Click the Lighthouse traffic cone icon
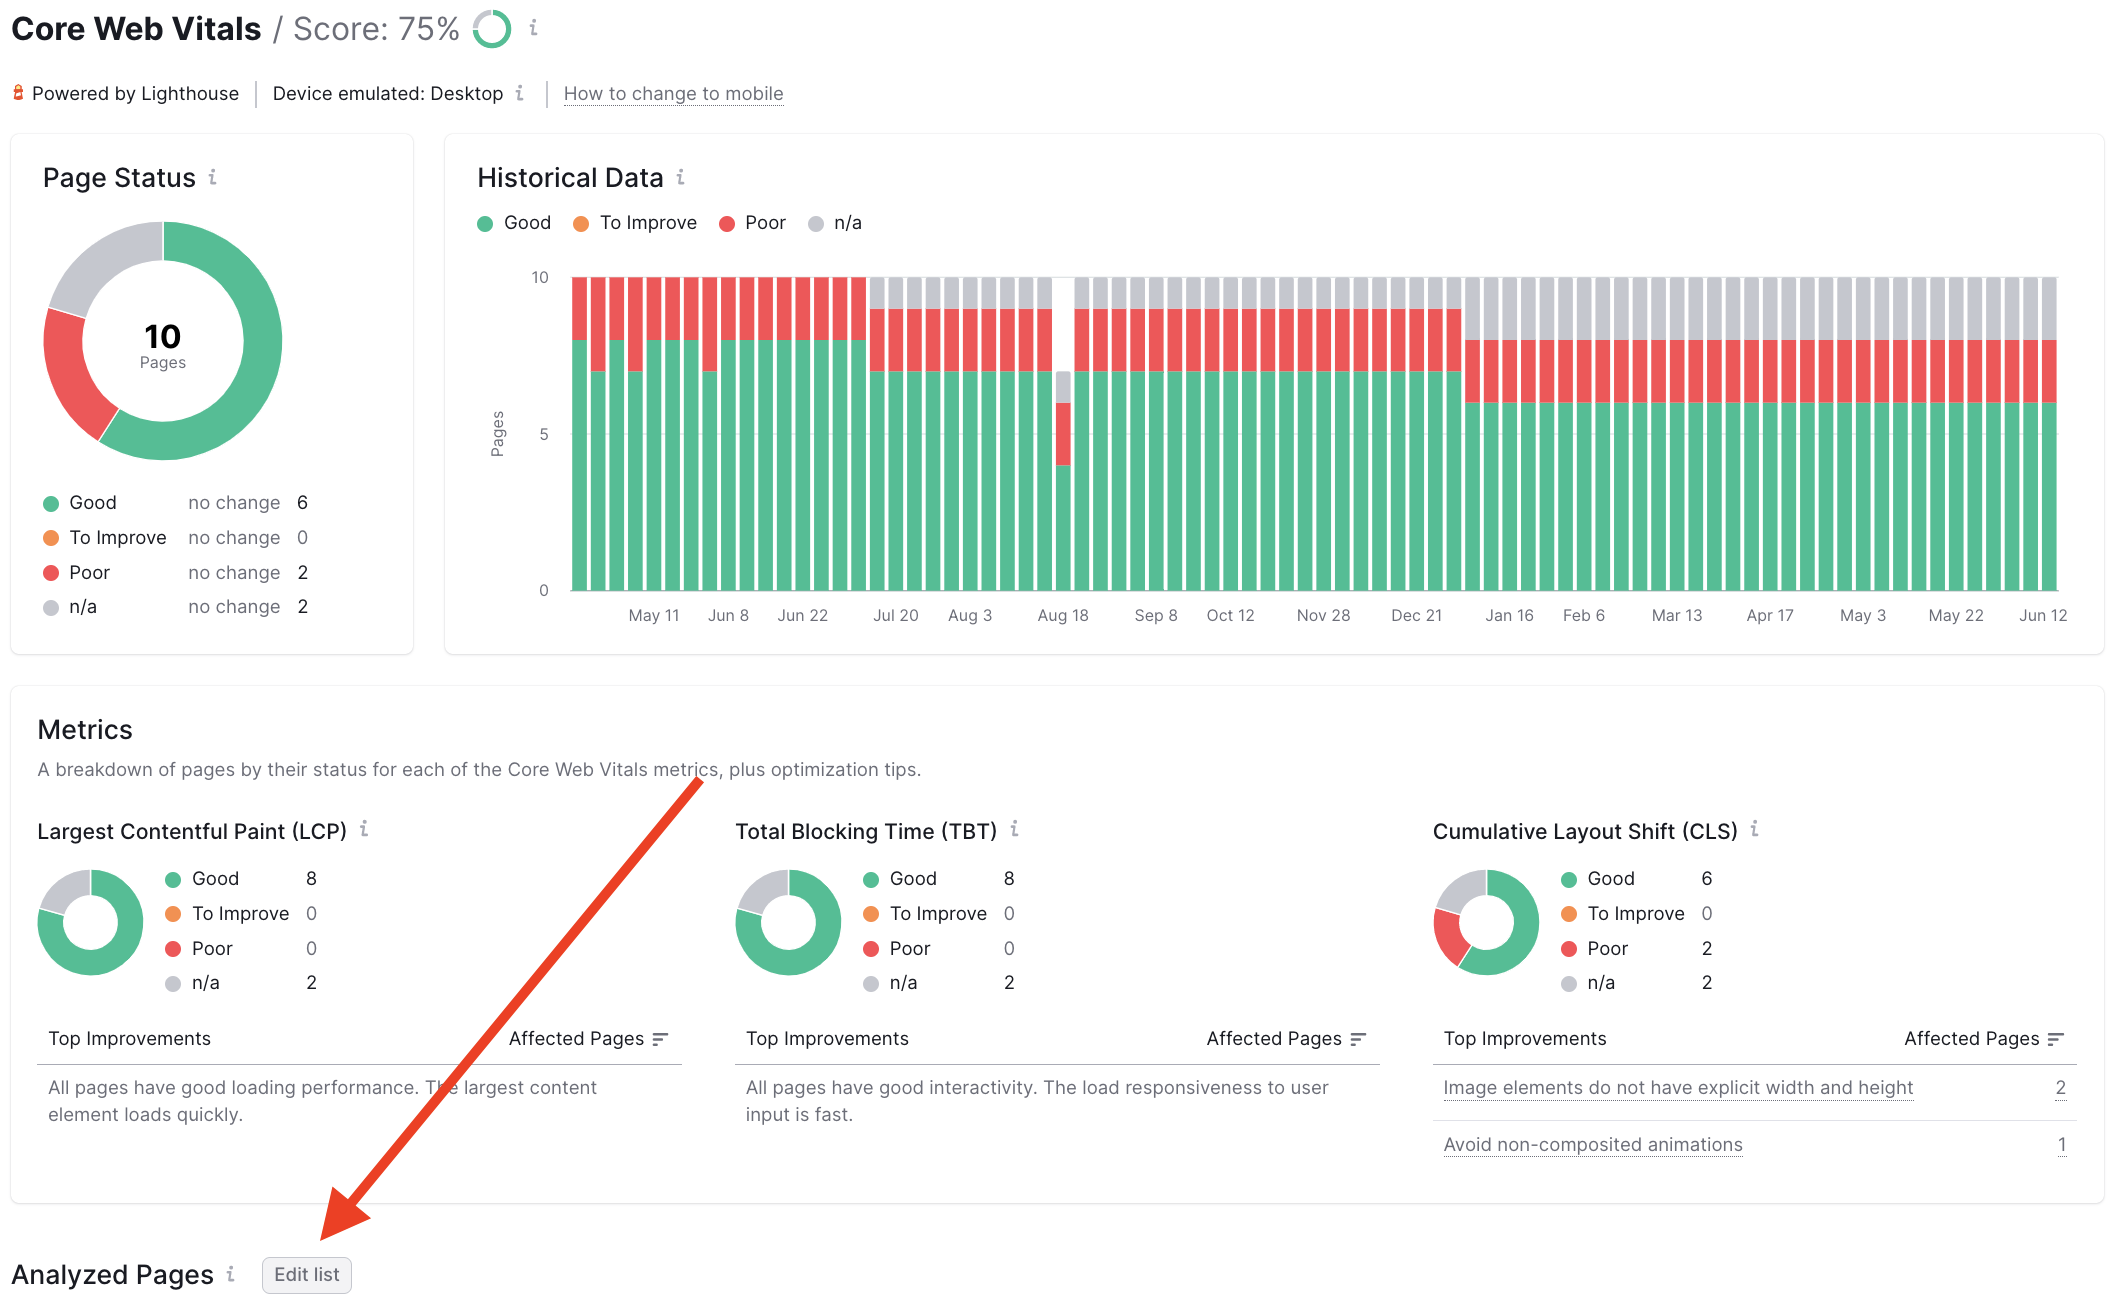Viewport: 2110px width, 1308px height. 18,92
